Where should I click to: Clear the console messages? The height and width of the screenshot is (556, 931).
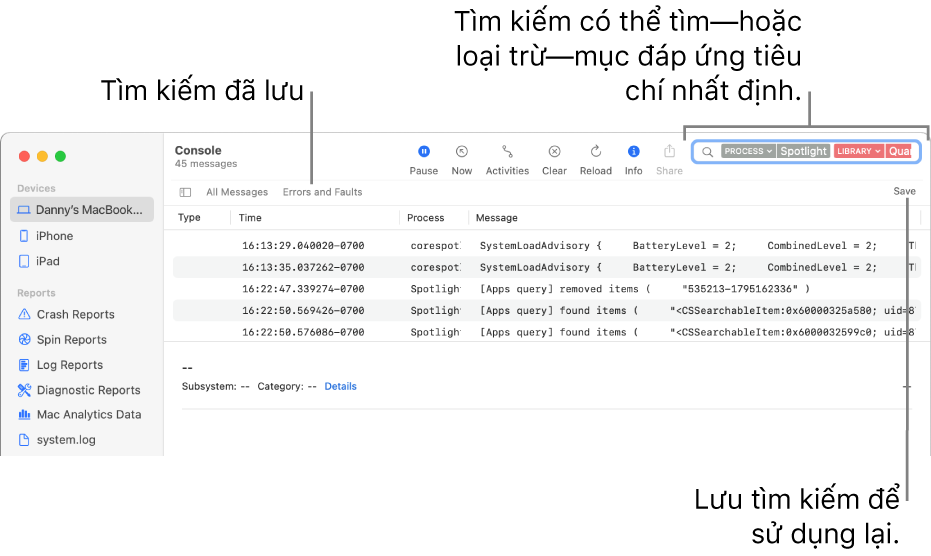coord(554,160)
